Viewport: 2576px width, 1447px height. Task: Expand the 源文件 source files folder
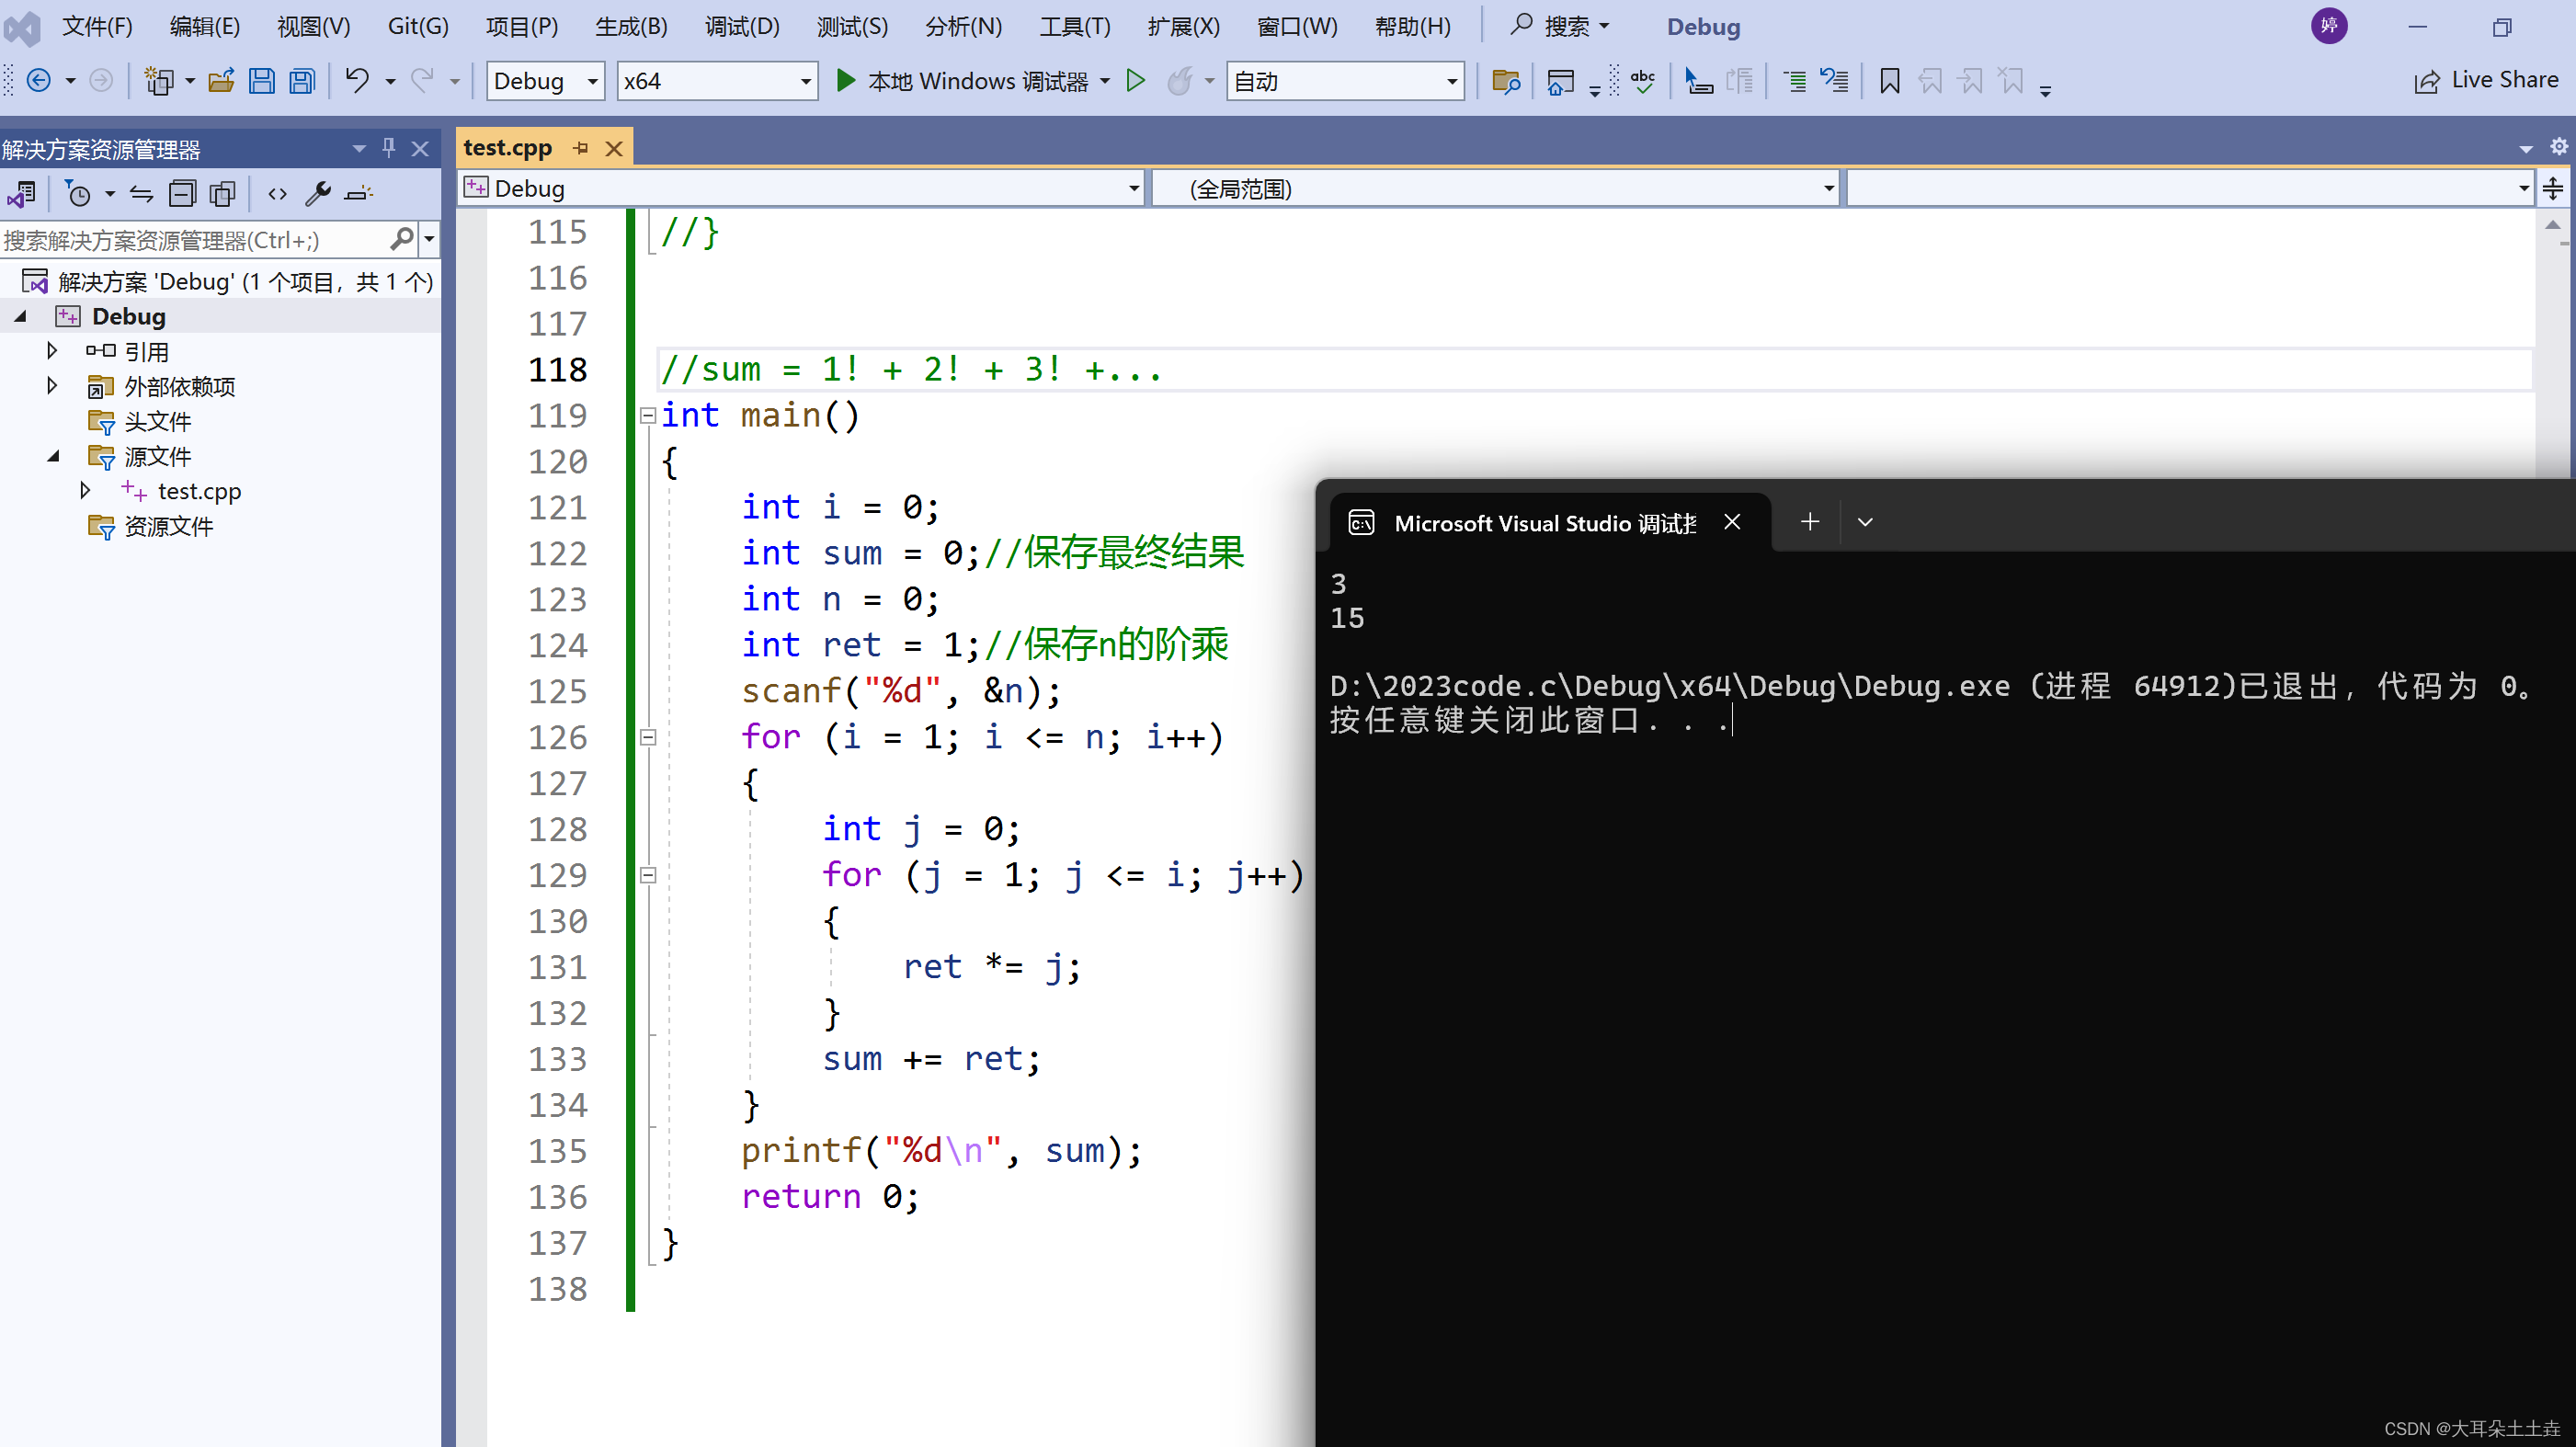[x=53, y=456]
